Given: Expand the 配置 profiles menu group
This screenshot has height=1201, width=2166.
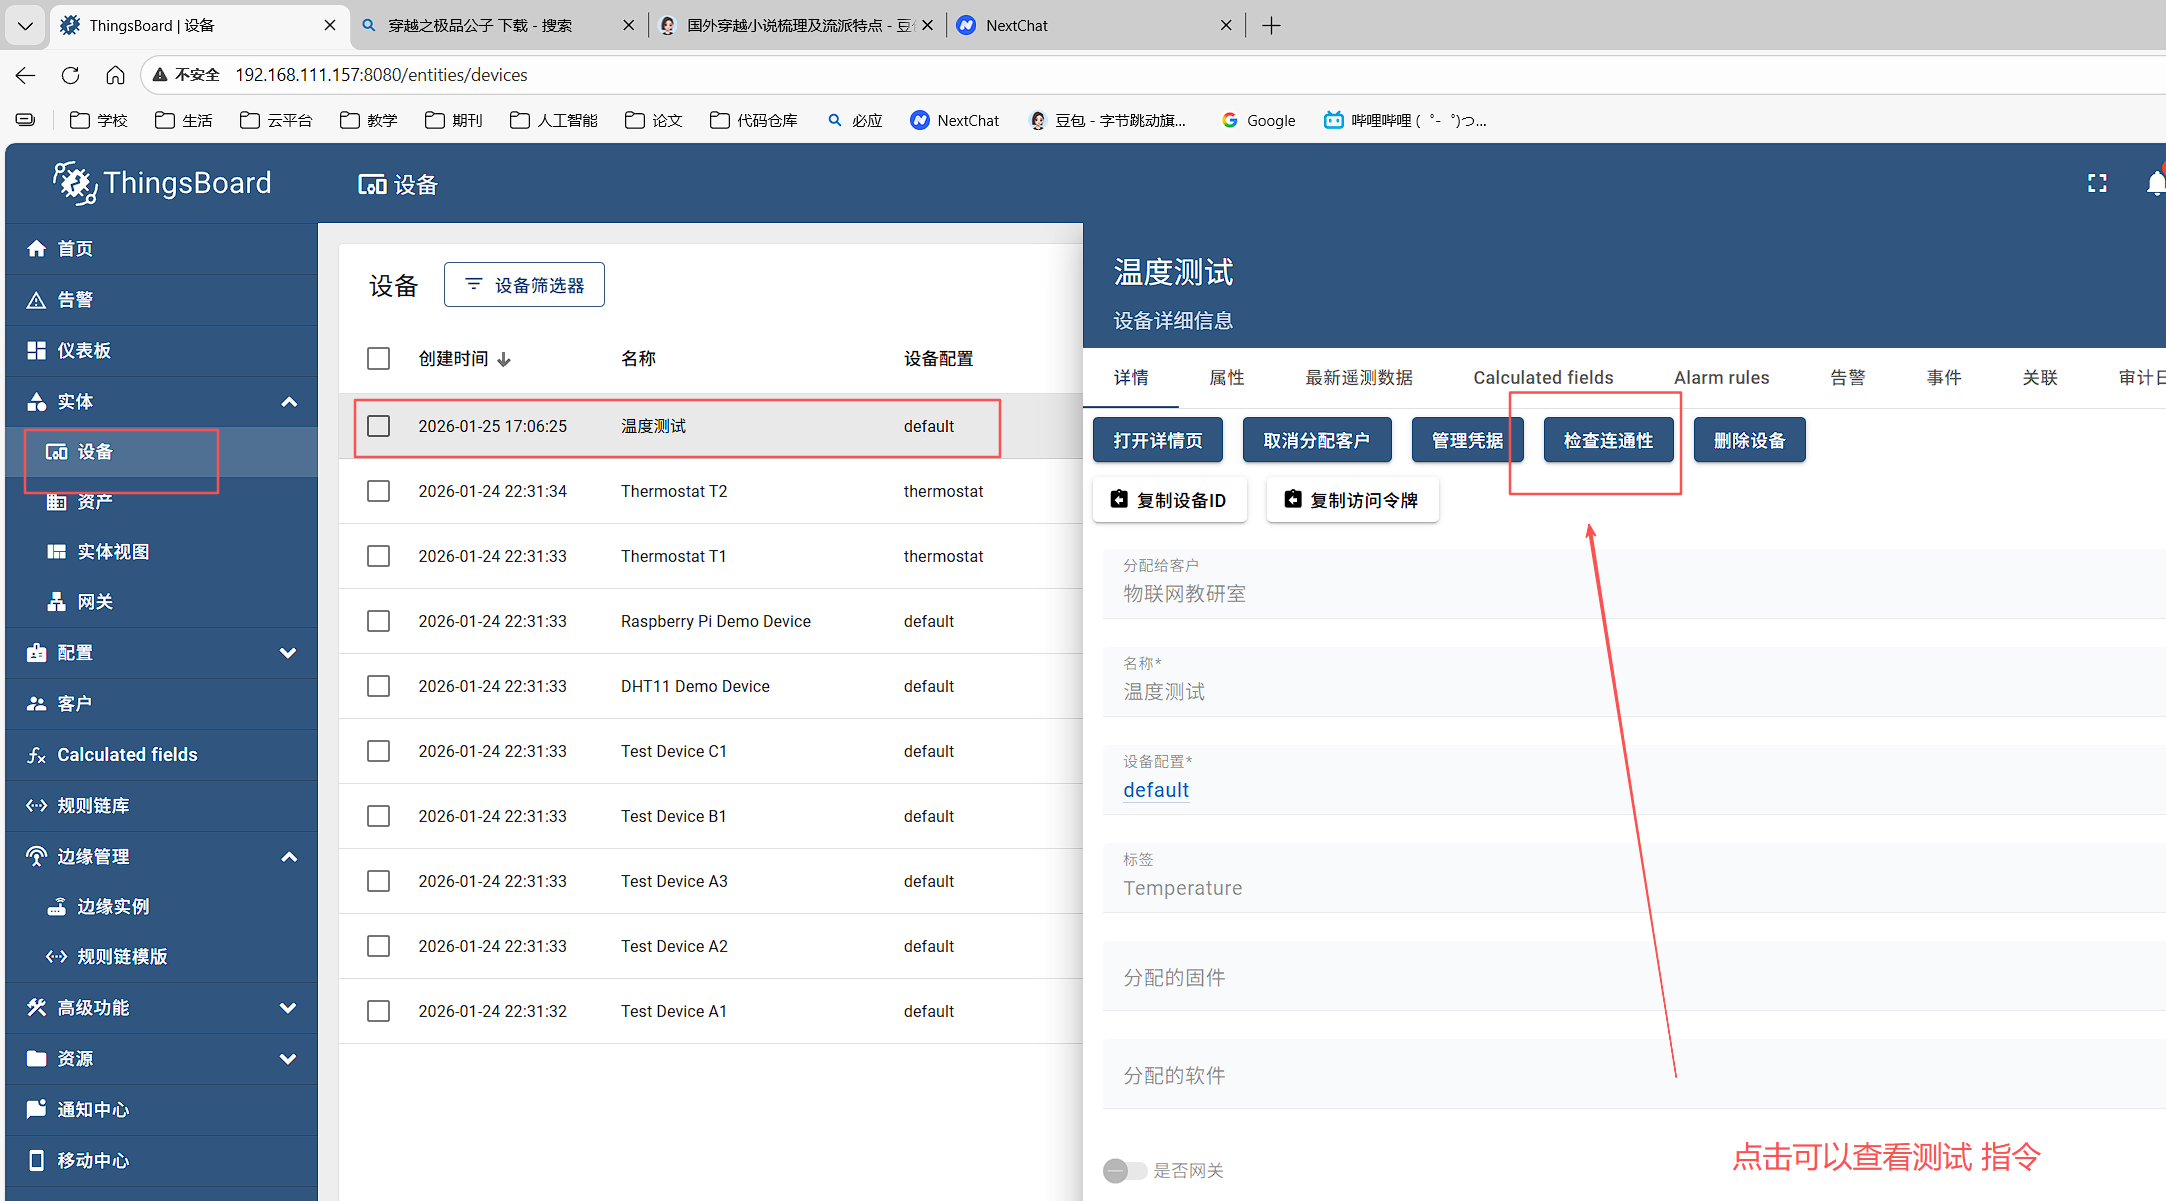Looking at the screenshot, I should pyautogui.click(x=288, y=653).
